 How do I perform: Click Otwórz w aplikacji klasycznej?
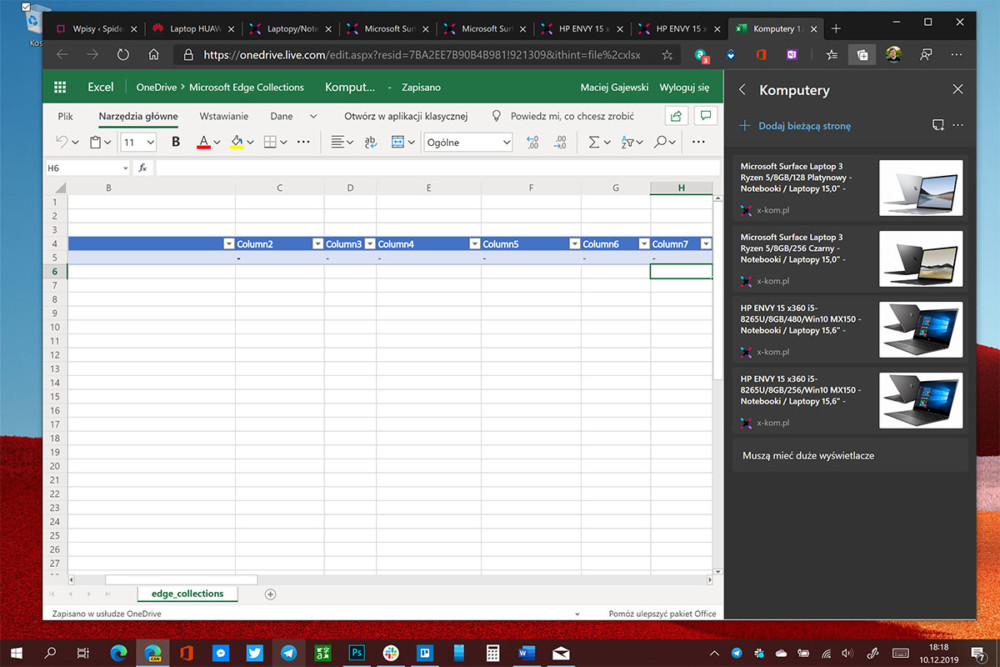point(406,116)
